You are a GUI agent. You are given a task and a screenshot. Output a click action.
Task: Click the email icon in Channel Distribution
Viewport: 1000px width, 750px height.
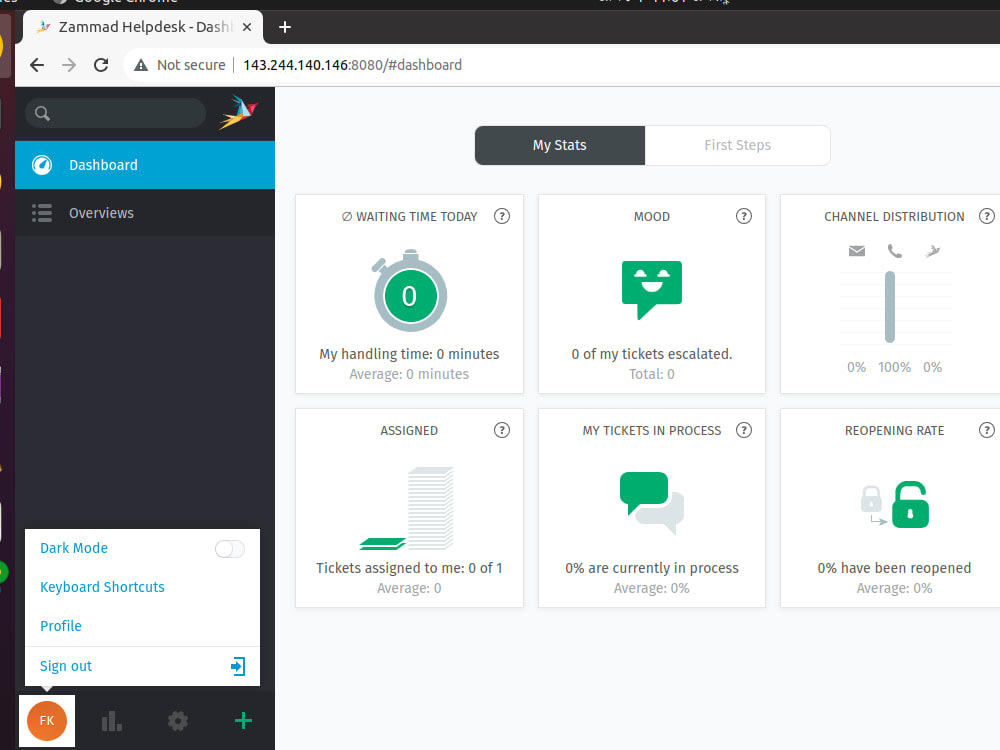[x=856, y=250]
